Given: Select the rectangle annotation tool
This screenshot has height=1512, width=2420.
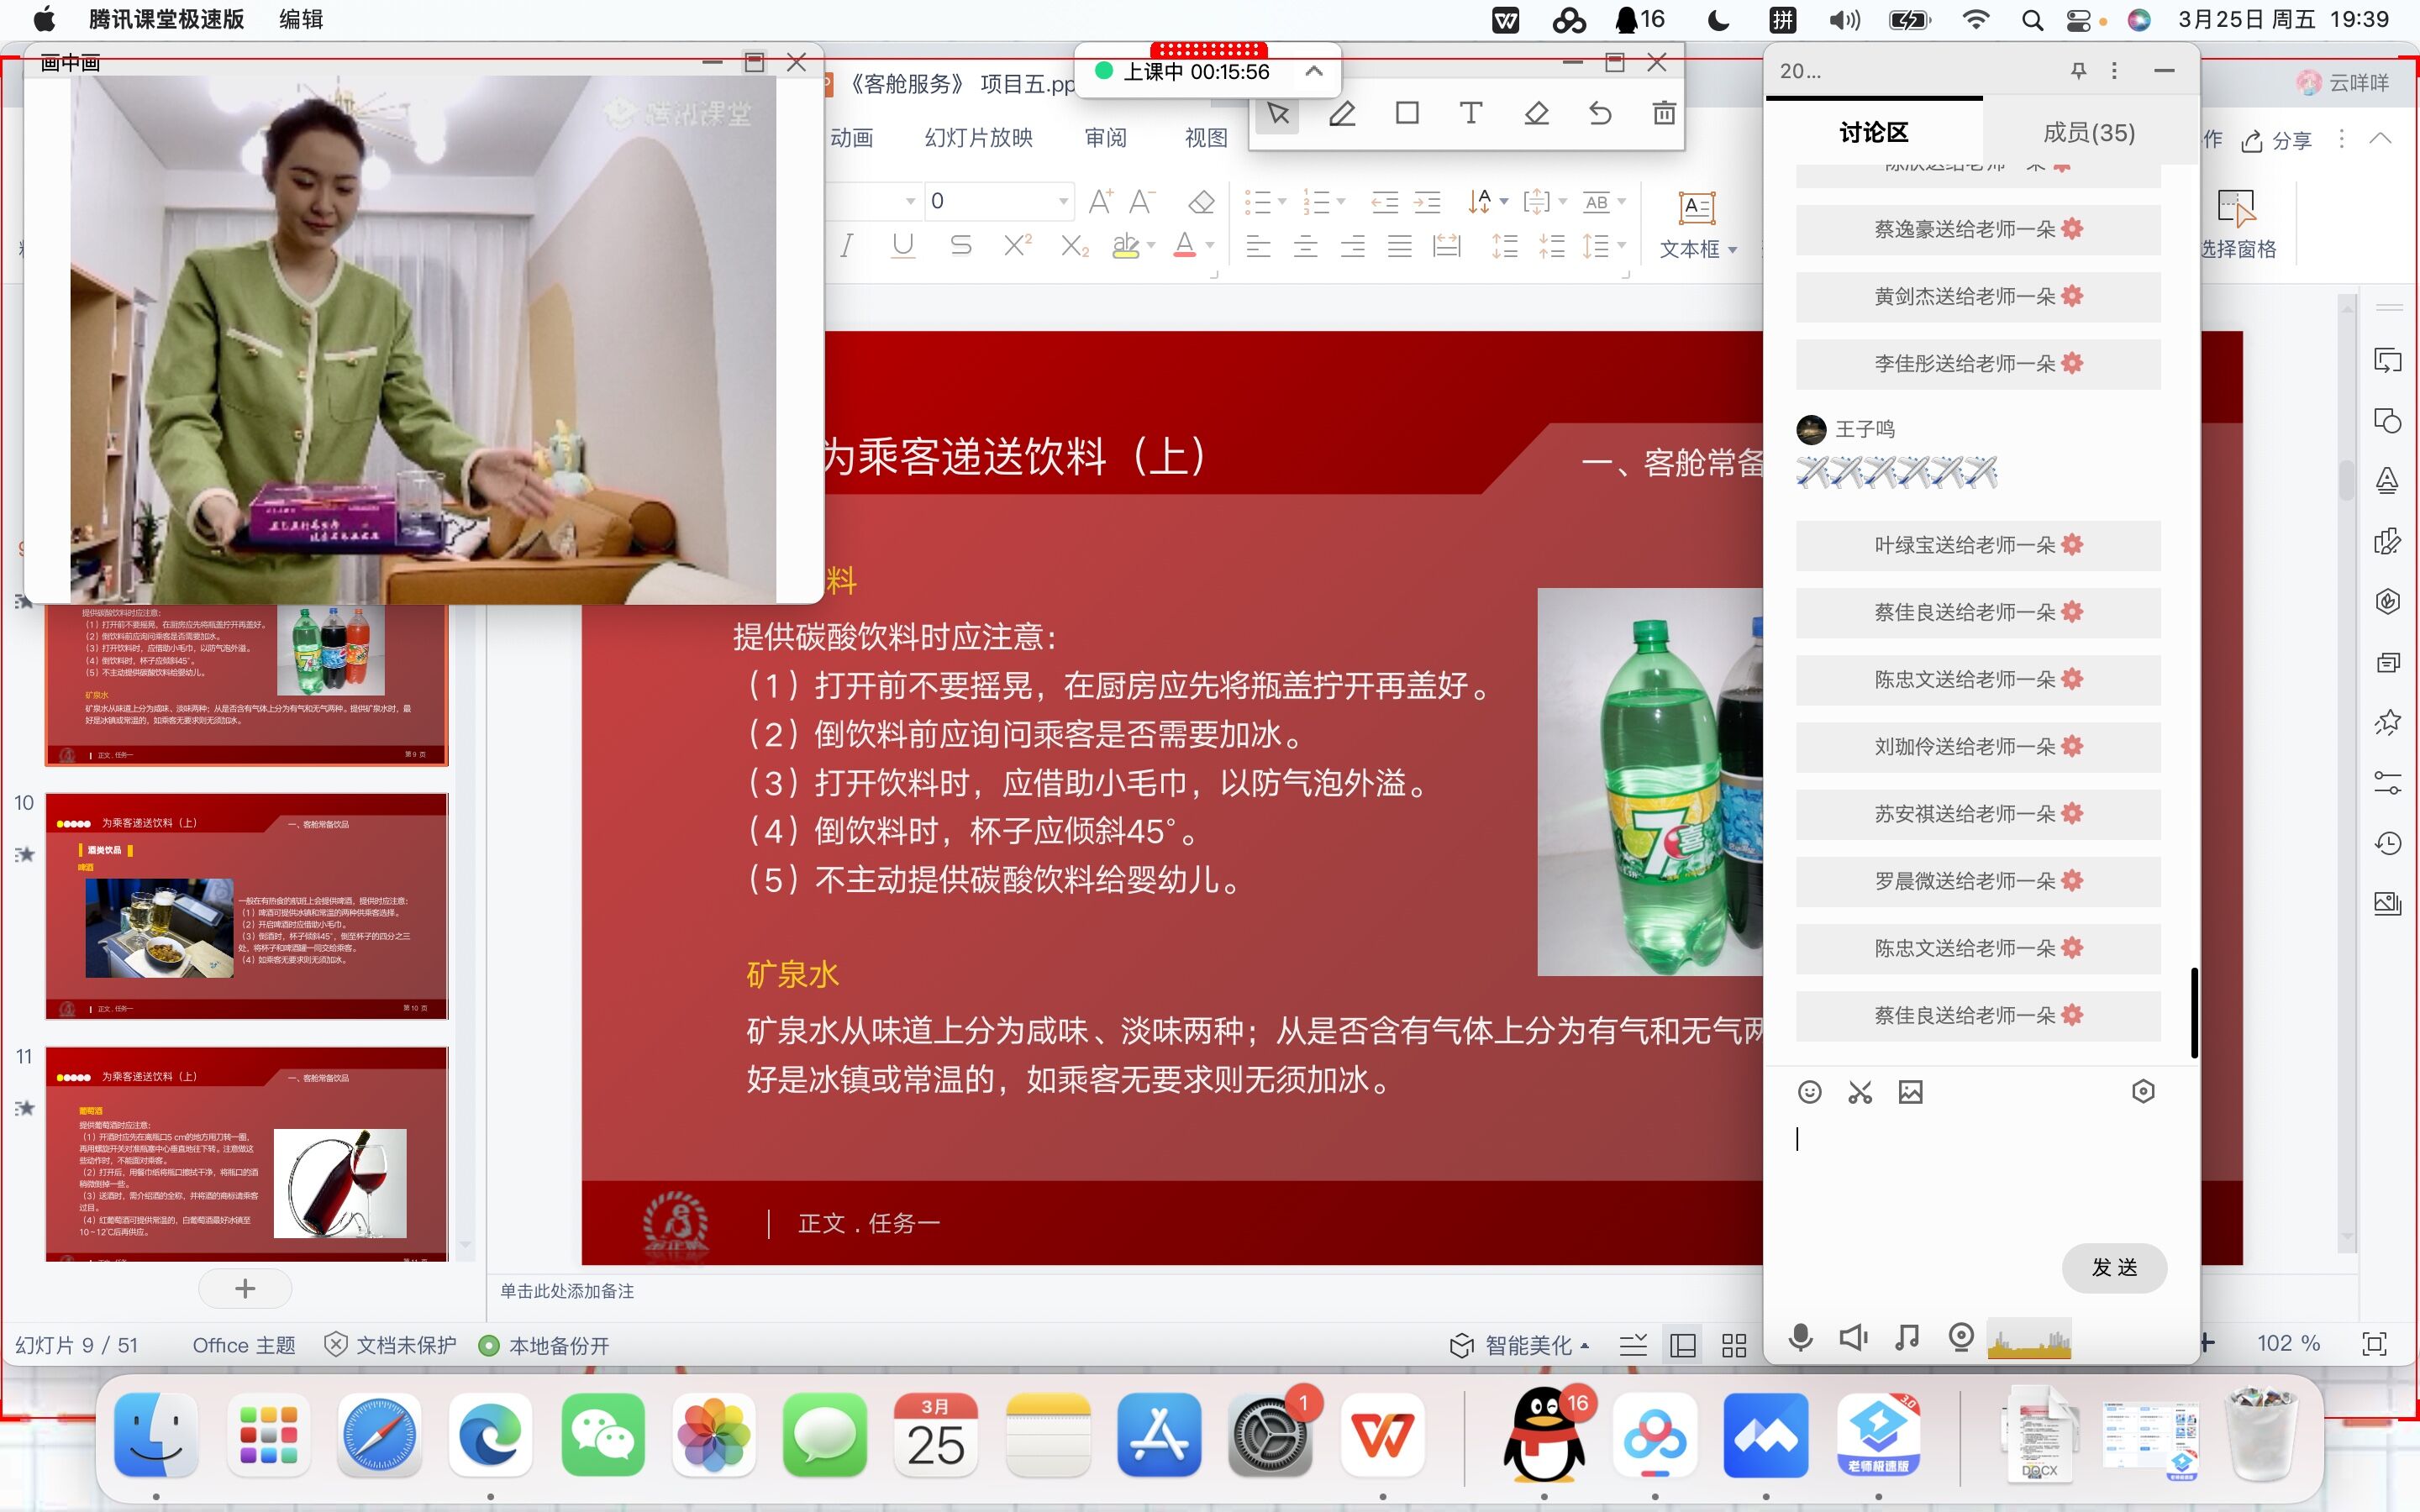Looking at the screenshot, I should pyautogui.click(x=1407, y=113).
